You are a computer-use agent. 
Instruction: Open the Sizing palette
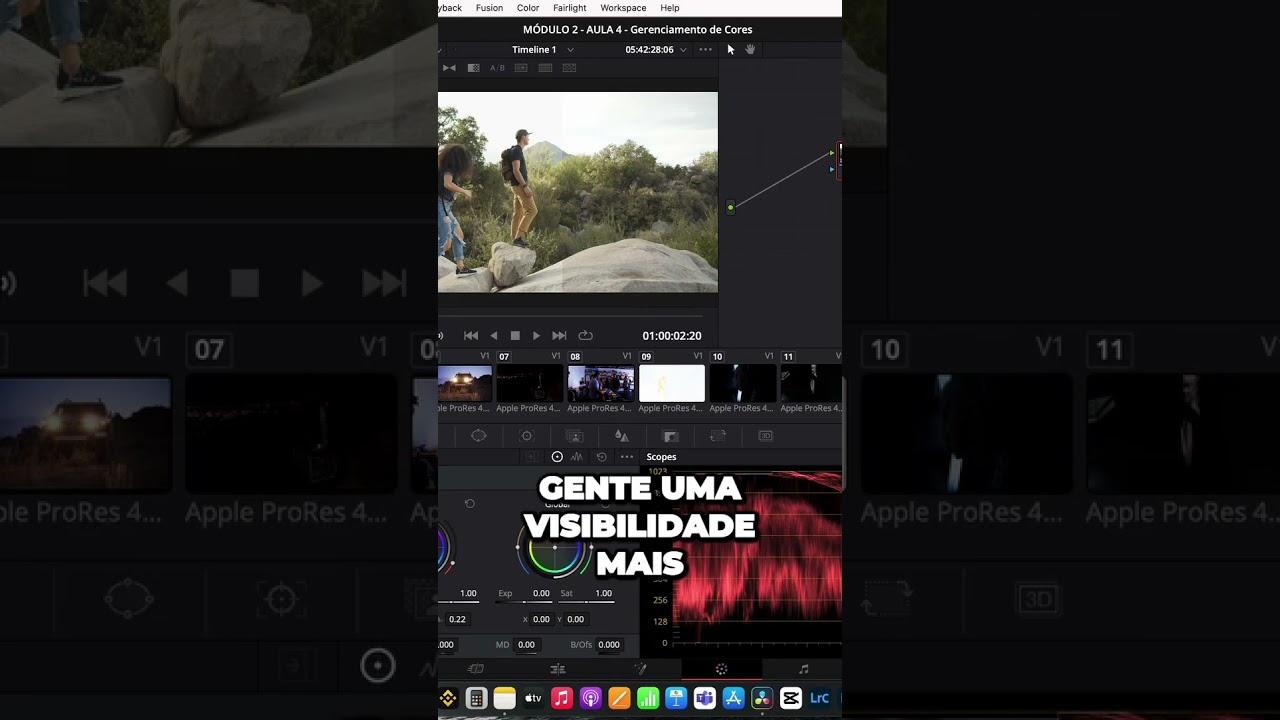point(718,436)
